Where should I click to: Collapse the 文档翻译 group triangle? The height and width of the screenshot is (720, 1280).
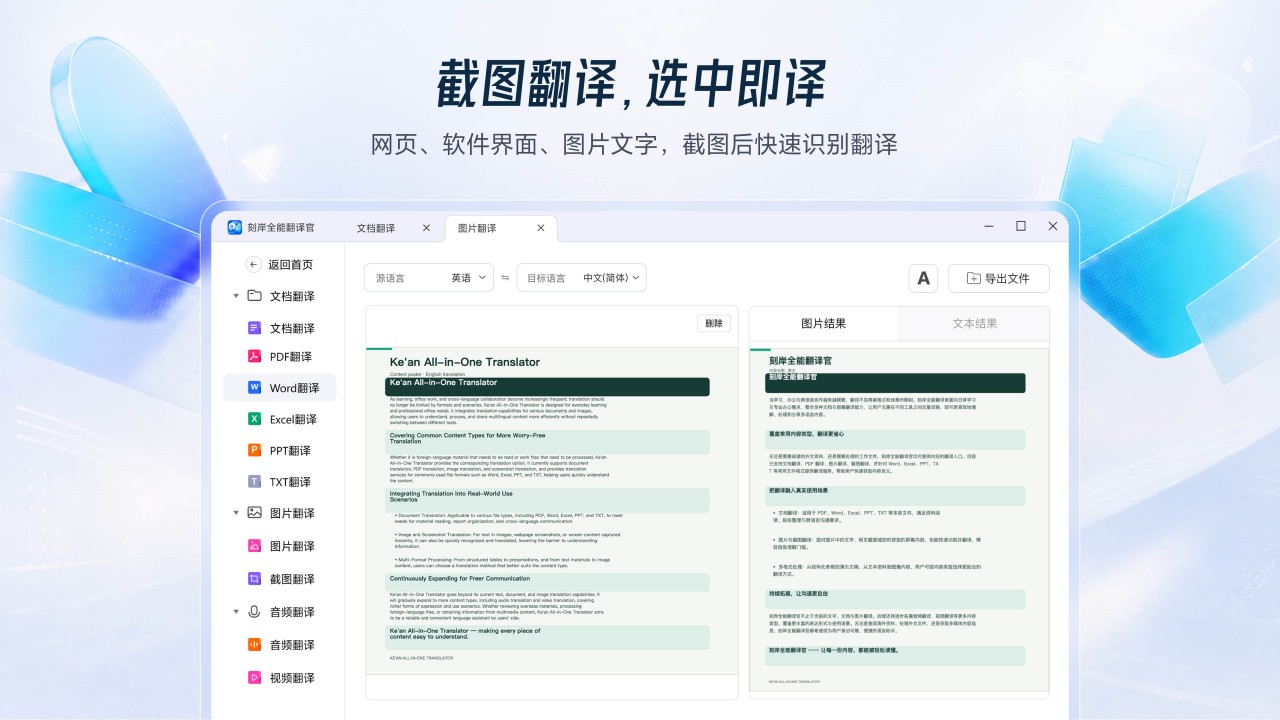point(236,296)
